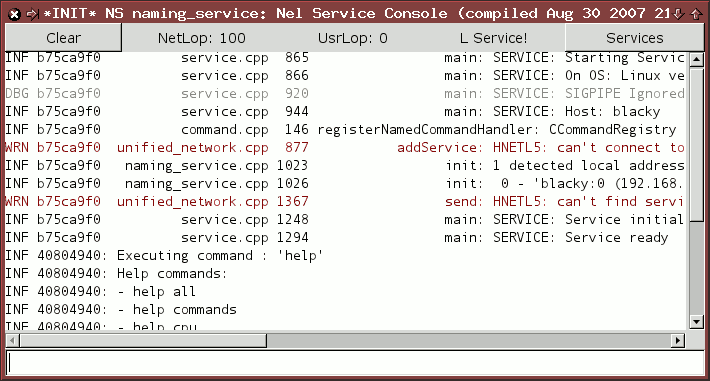Click line 'naming_service.cpp 1023'
Screen dimensions: 710x381
click(345, 165)
